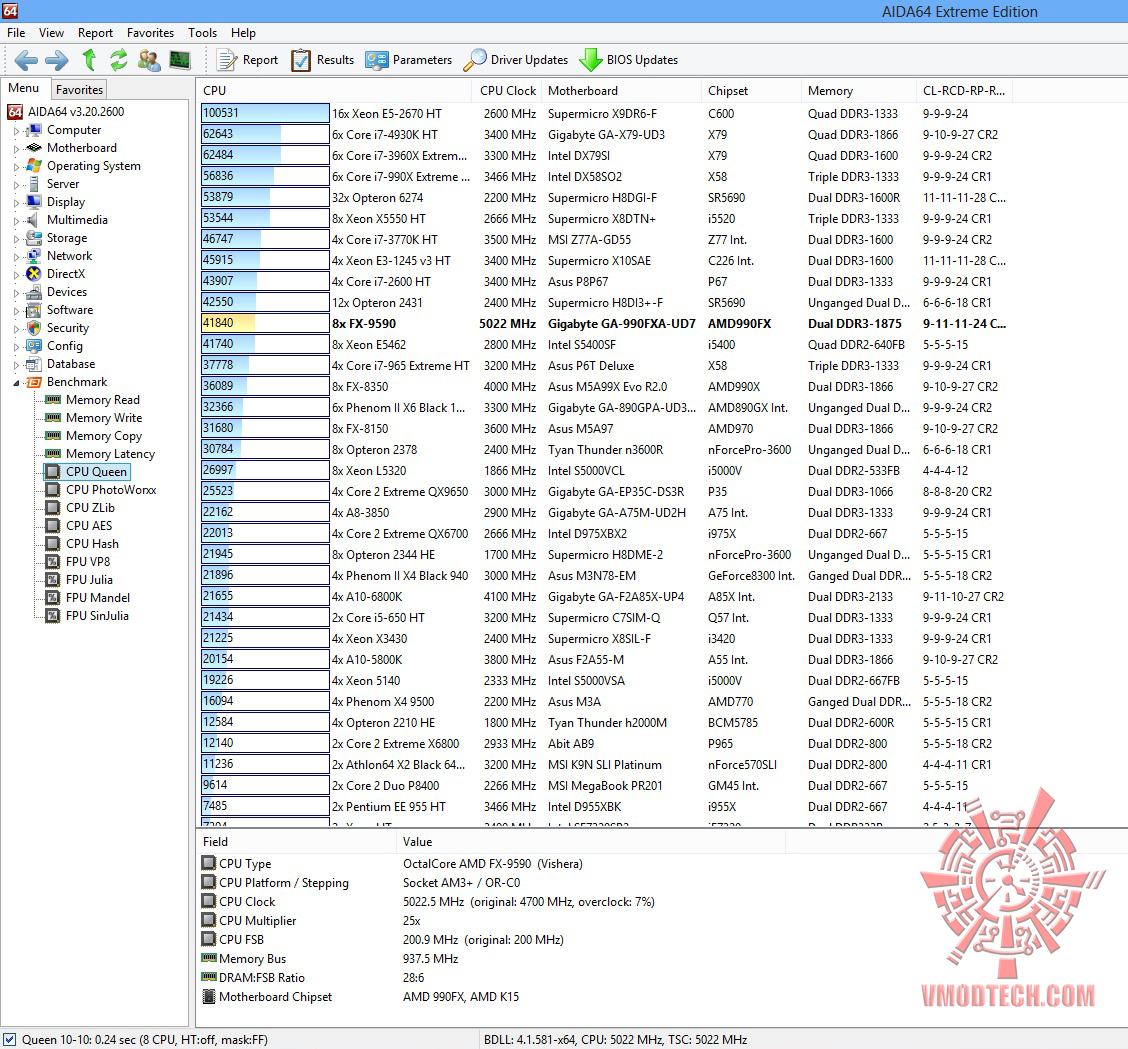Launch Driver Updates magnifier icon
This screenshot has height=1049, width=1128.
(475, 60)
